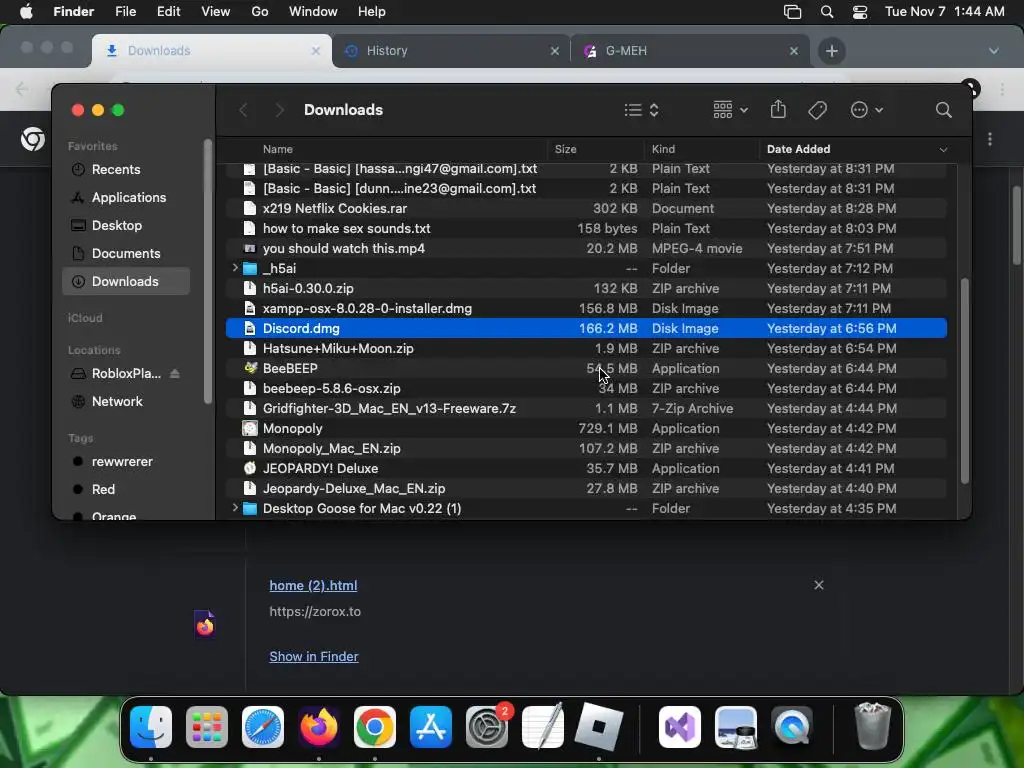Click the Stage Manager menu bar icon
Image resolution: width=1024 pixels, height=768 pixels.
point(792,12)
